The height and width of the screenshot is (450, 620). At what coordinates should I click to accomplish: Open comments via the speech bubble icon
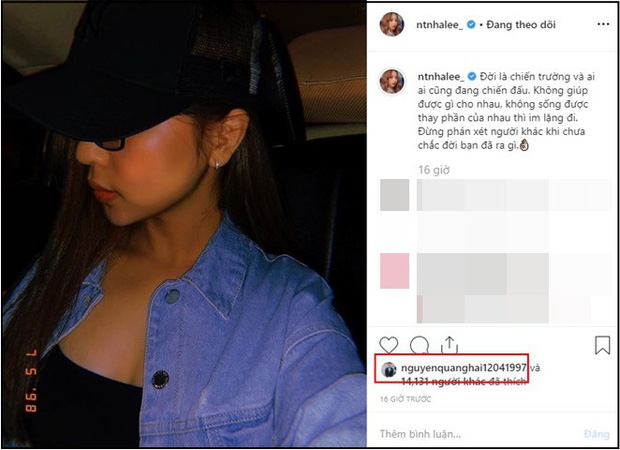tap(419, 345)
